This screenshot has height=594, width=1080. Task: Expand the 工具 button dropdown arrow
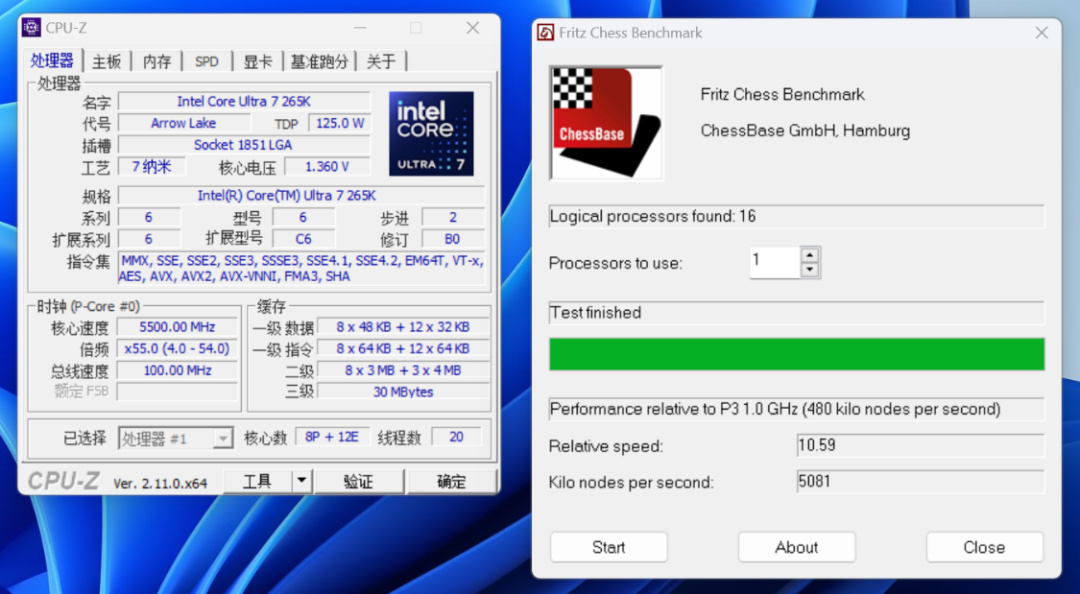point(302,481)
